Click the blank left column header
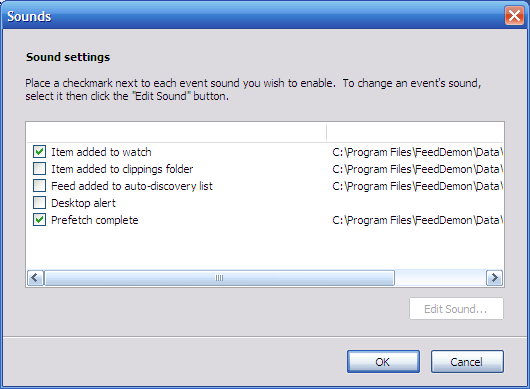The height and width of the screenshot is (389, 530). [x=176, y=132]
